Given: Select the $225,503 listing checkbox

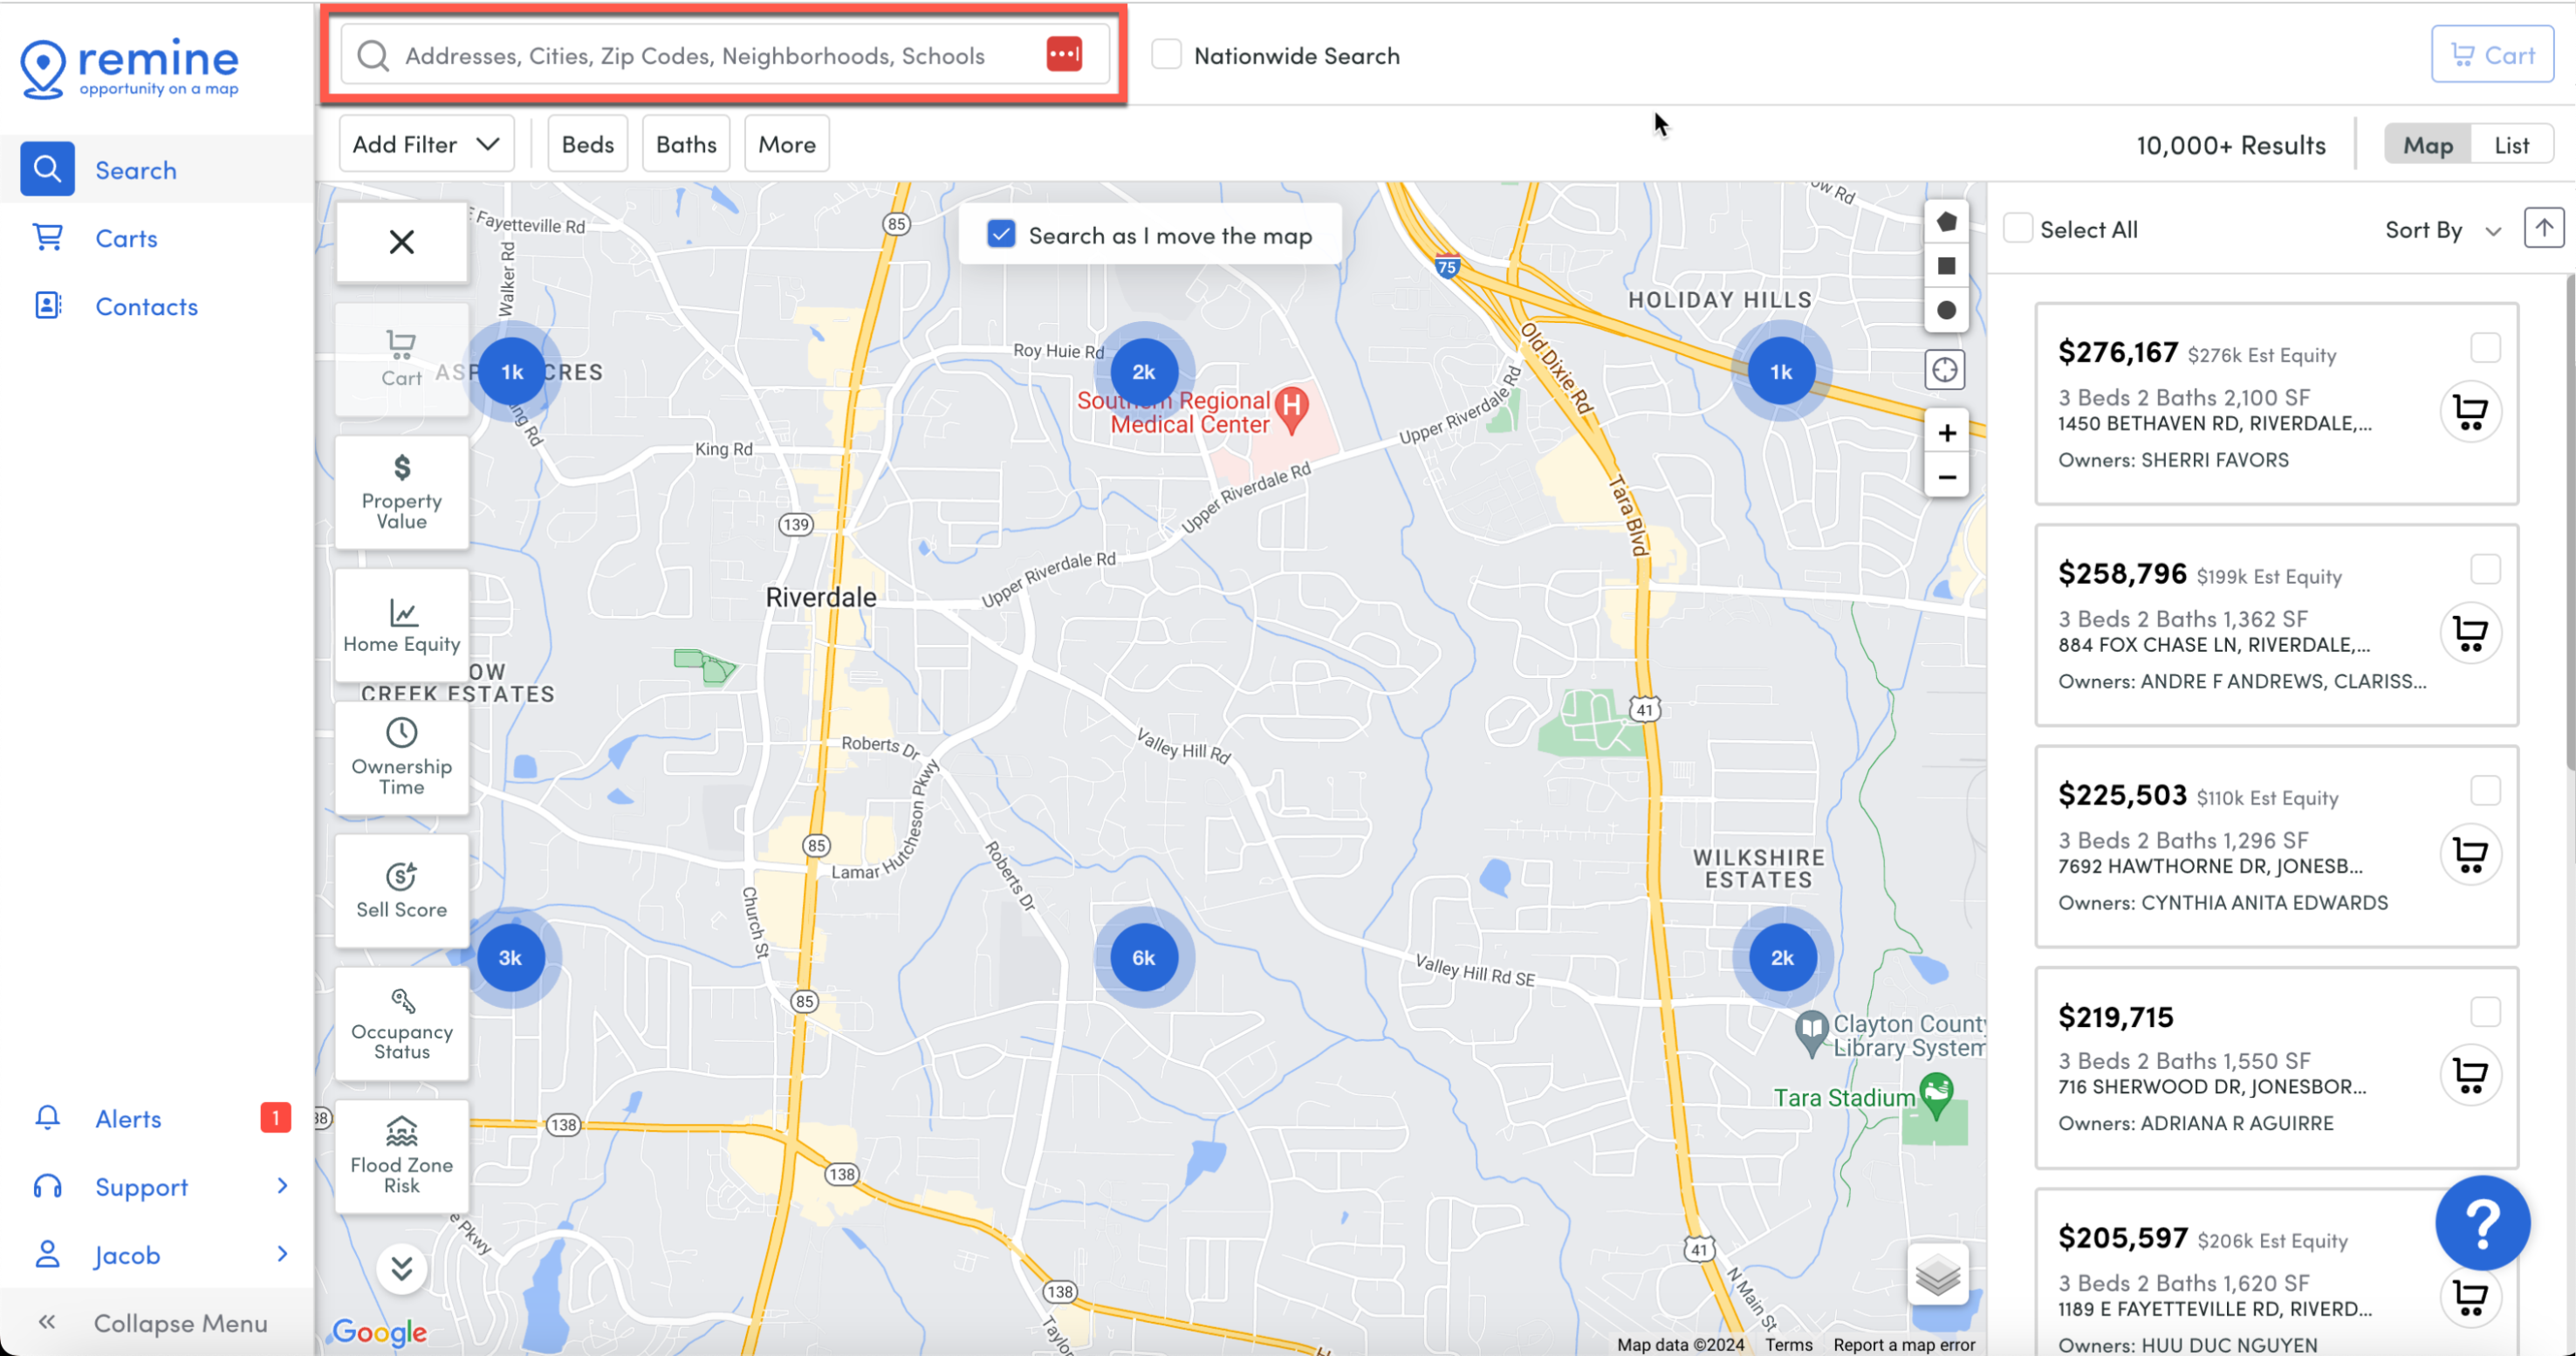Looking at the screenshot, I should coord(2485,790).
